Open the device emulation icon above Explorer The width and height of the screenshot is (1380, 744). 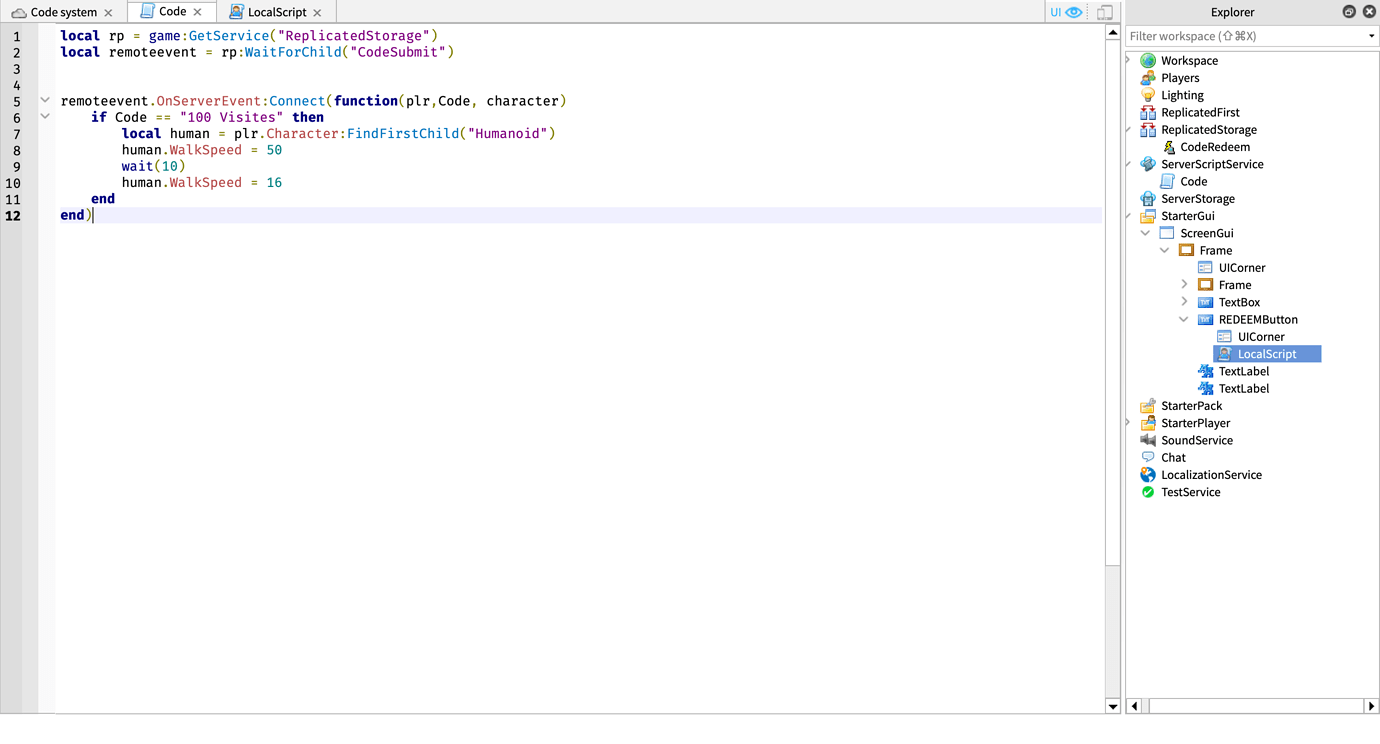1104,11
